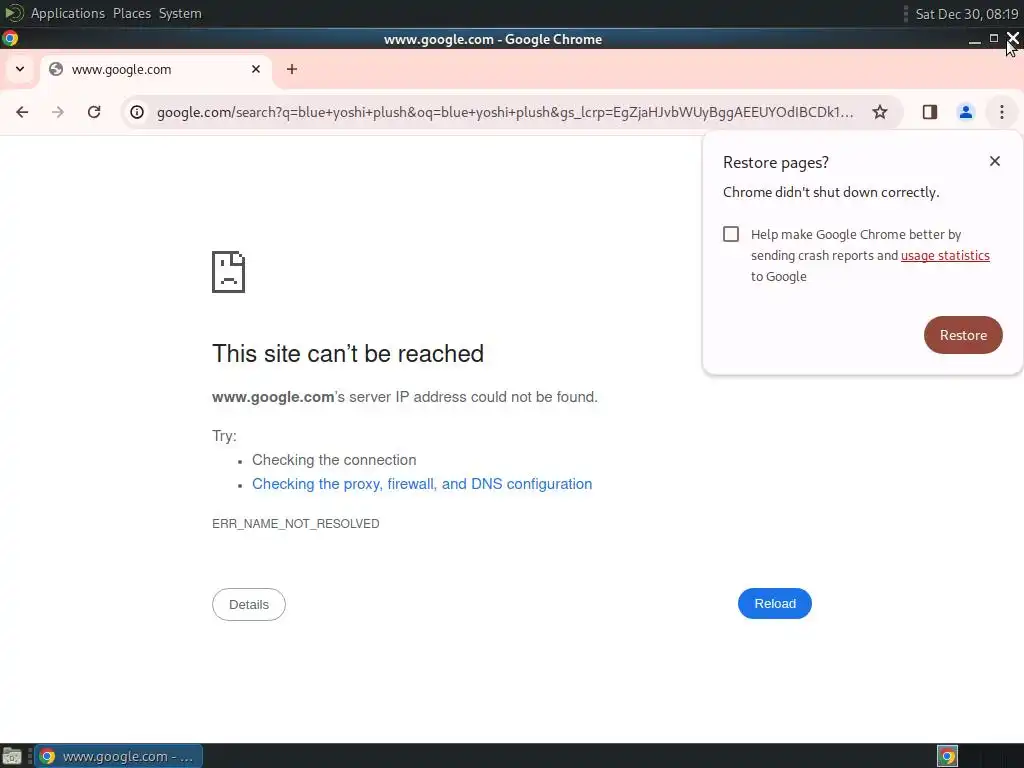The image size is (1024, 768).
Task: Open the usage statistics link
Action: pos(945,255)
